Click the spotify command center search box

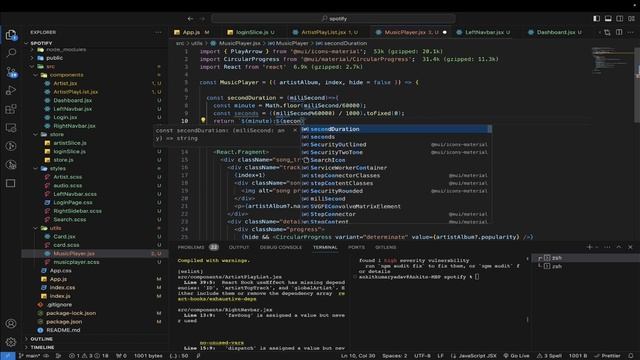click(x=333, y=19)
